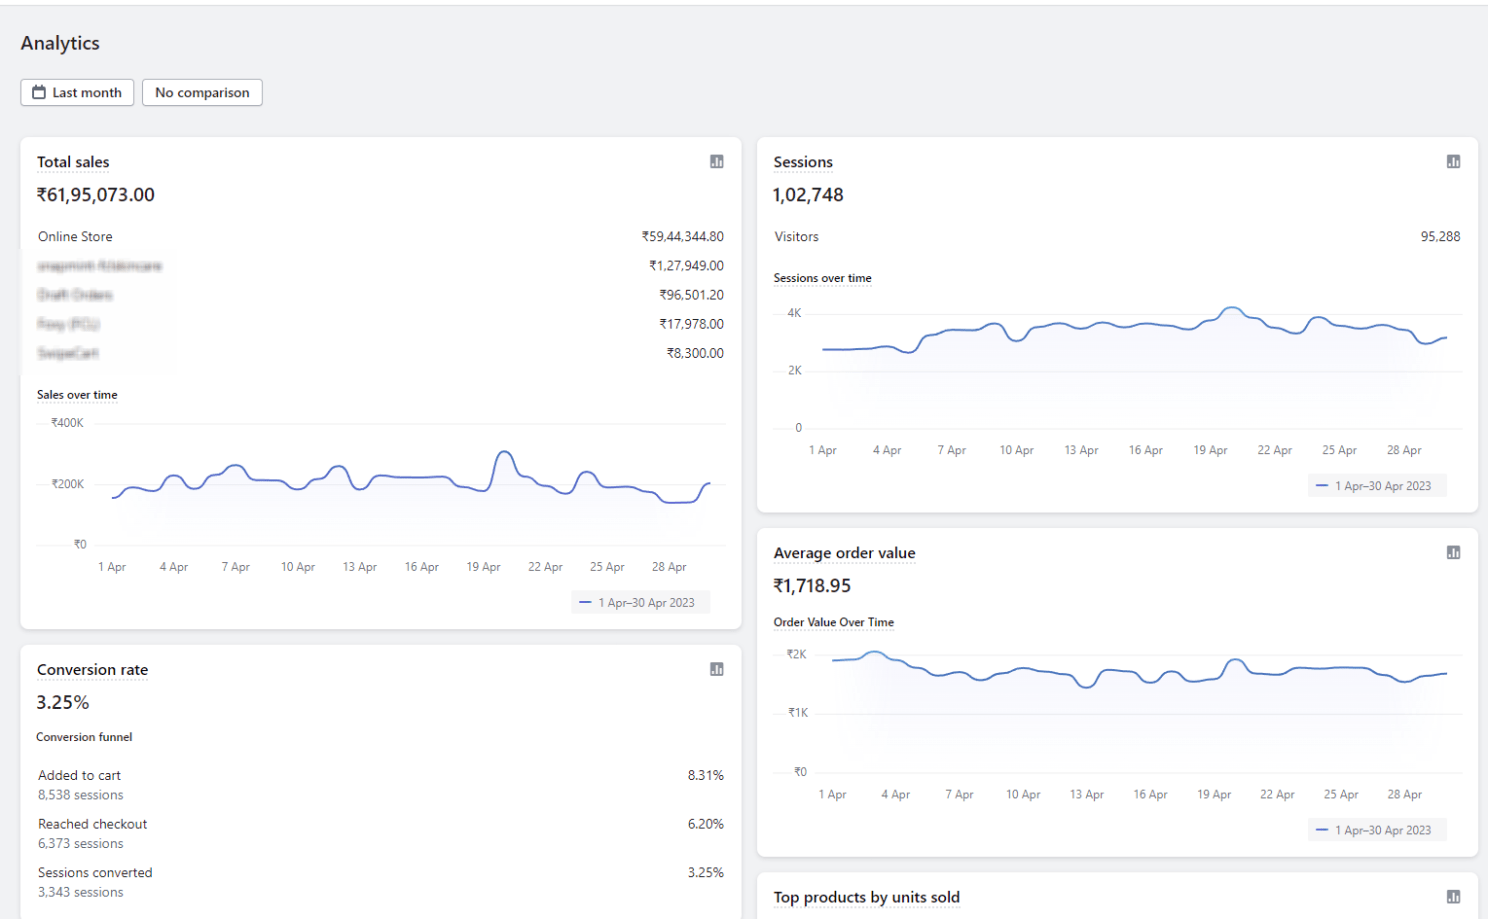This screenshot has width=1488, height=919.
Task: Toggle the Sessions chart 1 Apr–30 Apr legend
Action: [x=1377, y=486]
